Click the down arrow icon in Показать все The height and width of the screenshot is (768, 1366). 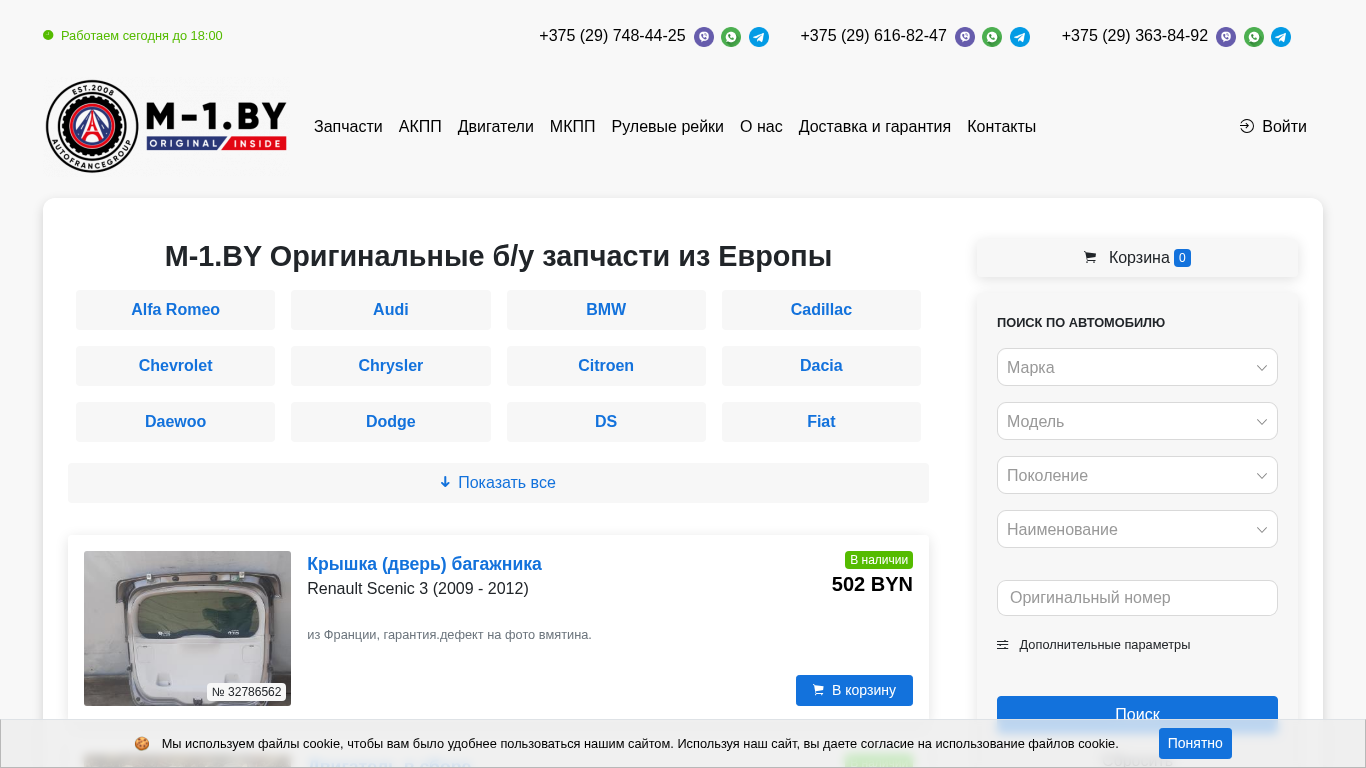[x=445, y=482]
